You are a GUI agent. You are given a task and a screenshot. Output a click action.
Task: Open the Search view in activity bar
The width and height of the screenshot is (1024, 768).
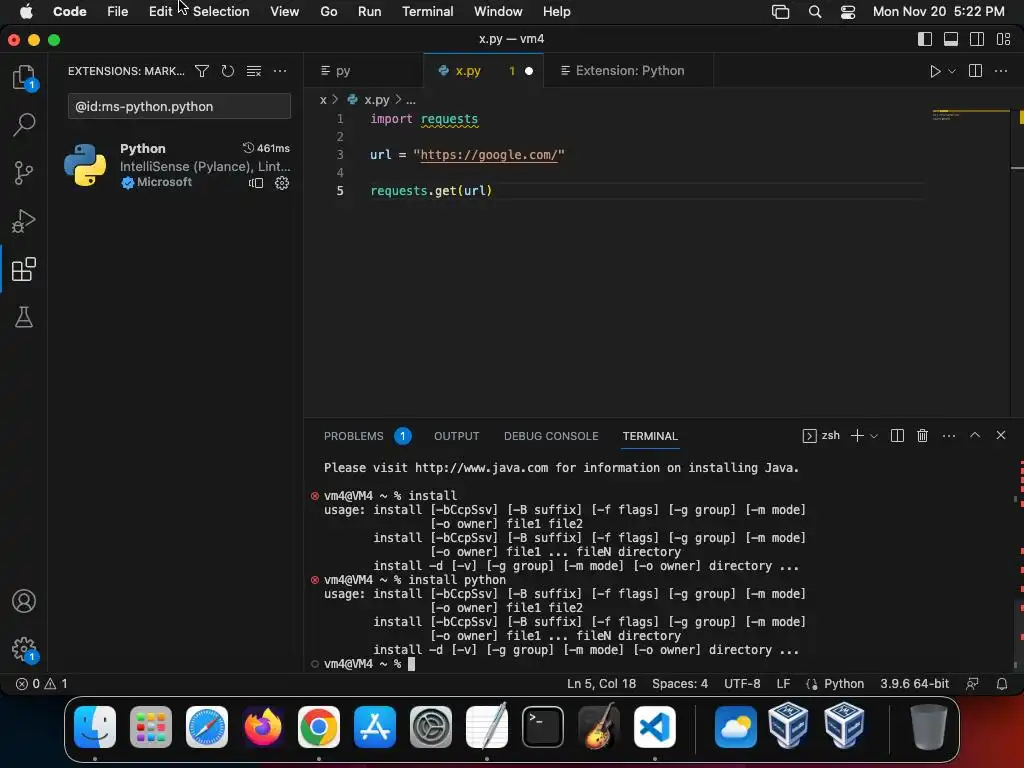click(24, 124)
